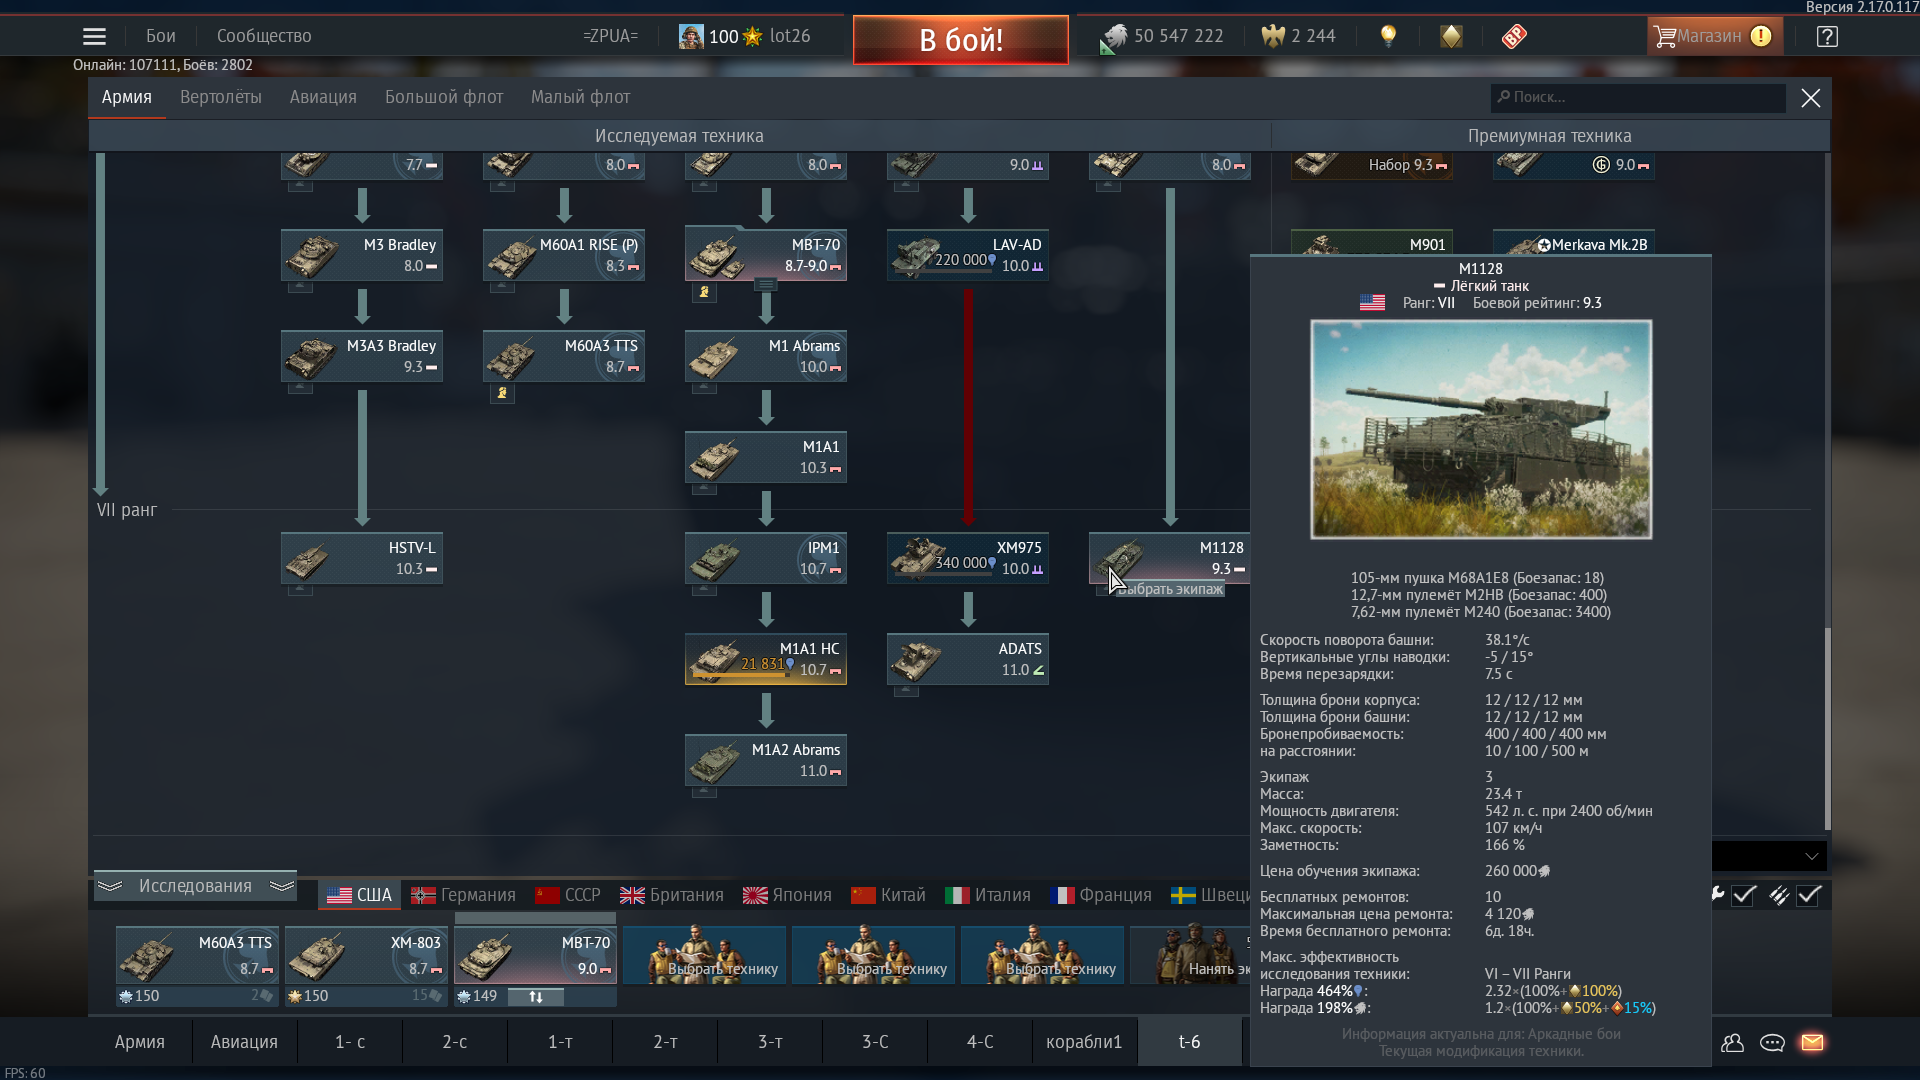
Task: Open the friends contacts icon
Action: (1733, 1042)
